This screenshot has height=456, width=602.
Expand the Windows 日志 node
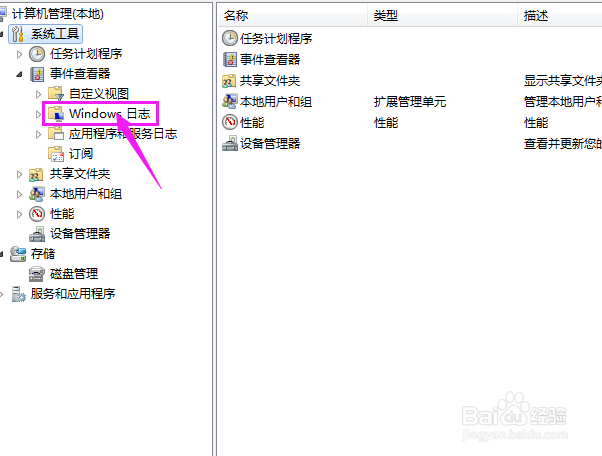tap(38, 114)
